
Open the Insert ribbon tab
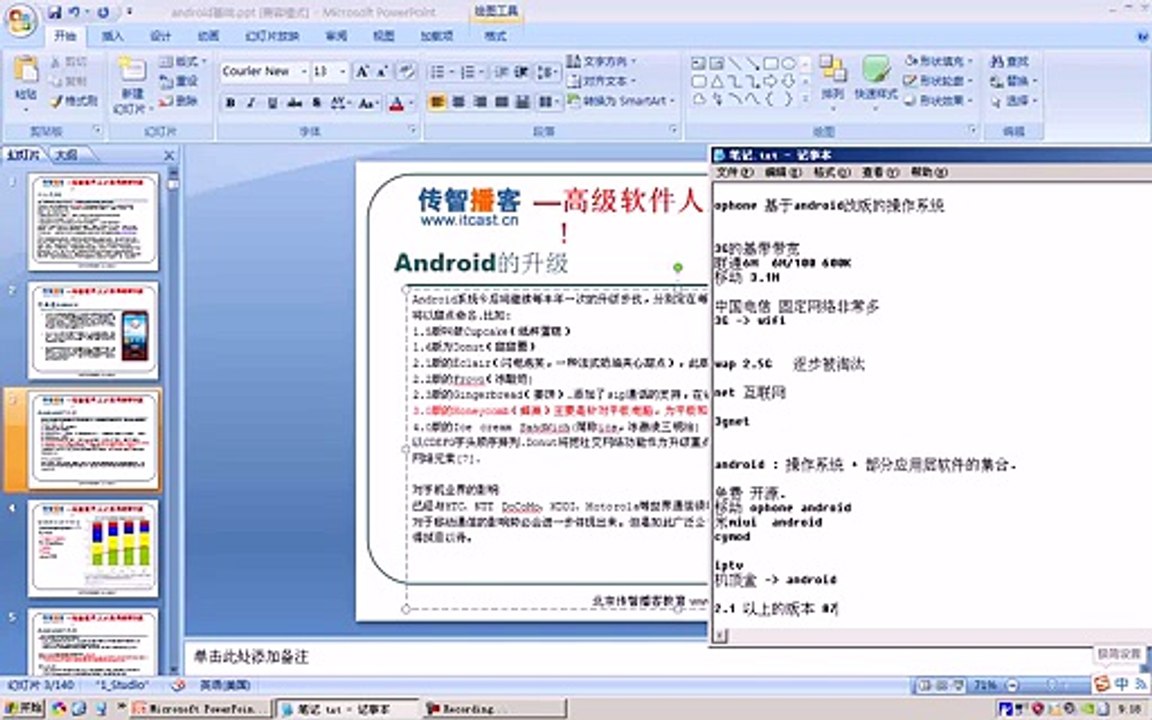[112, 35]
